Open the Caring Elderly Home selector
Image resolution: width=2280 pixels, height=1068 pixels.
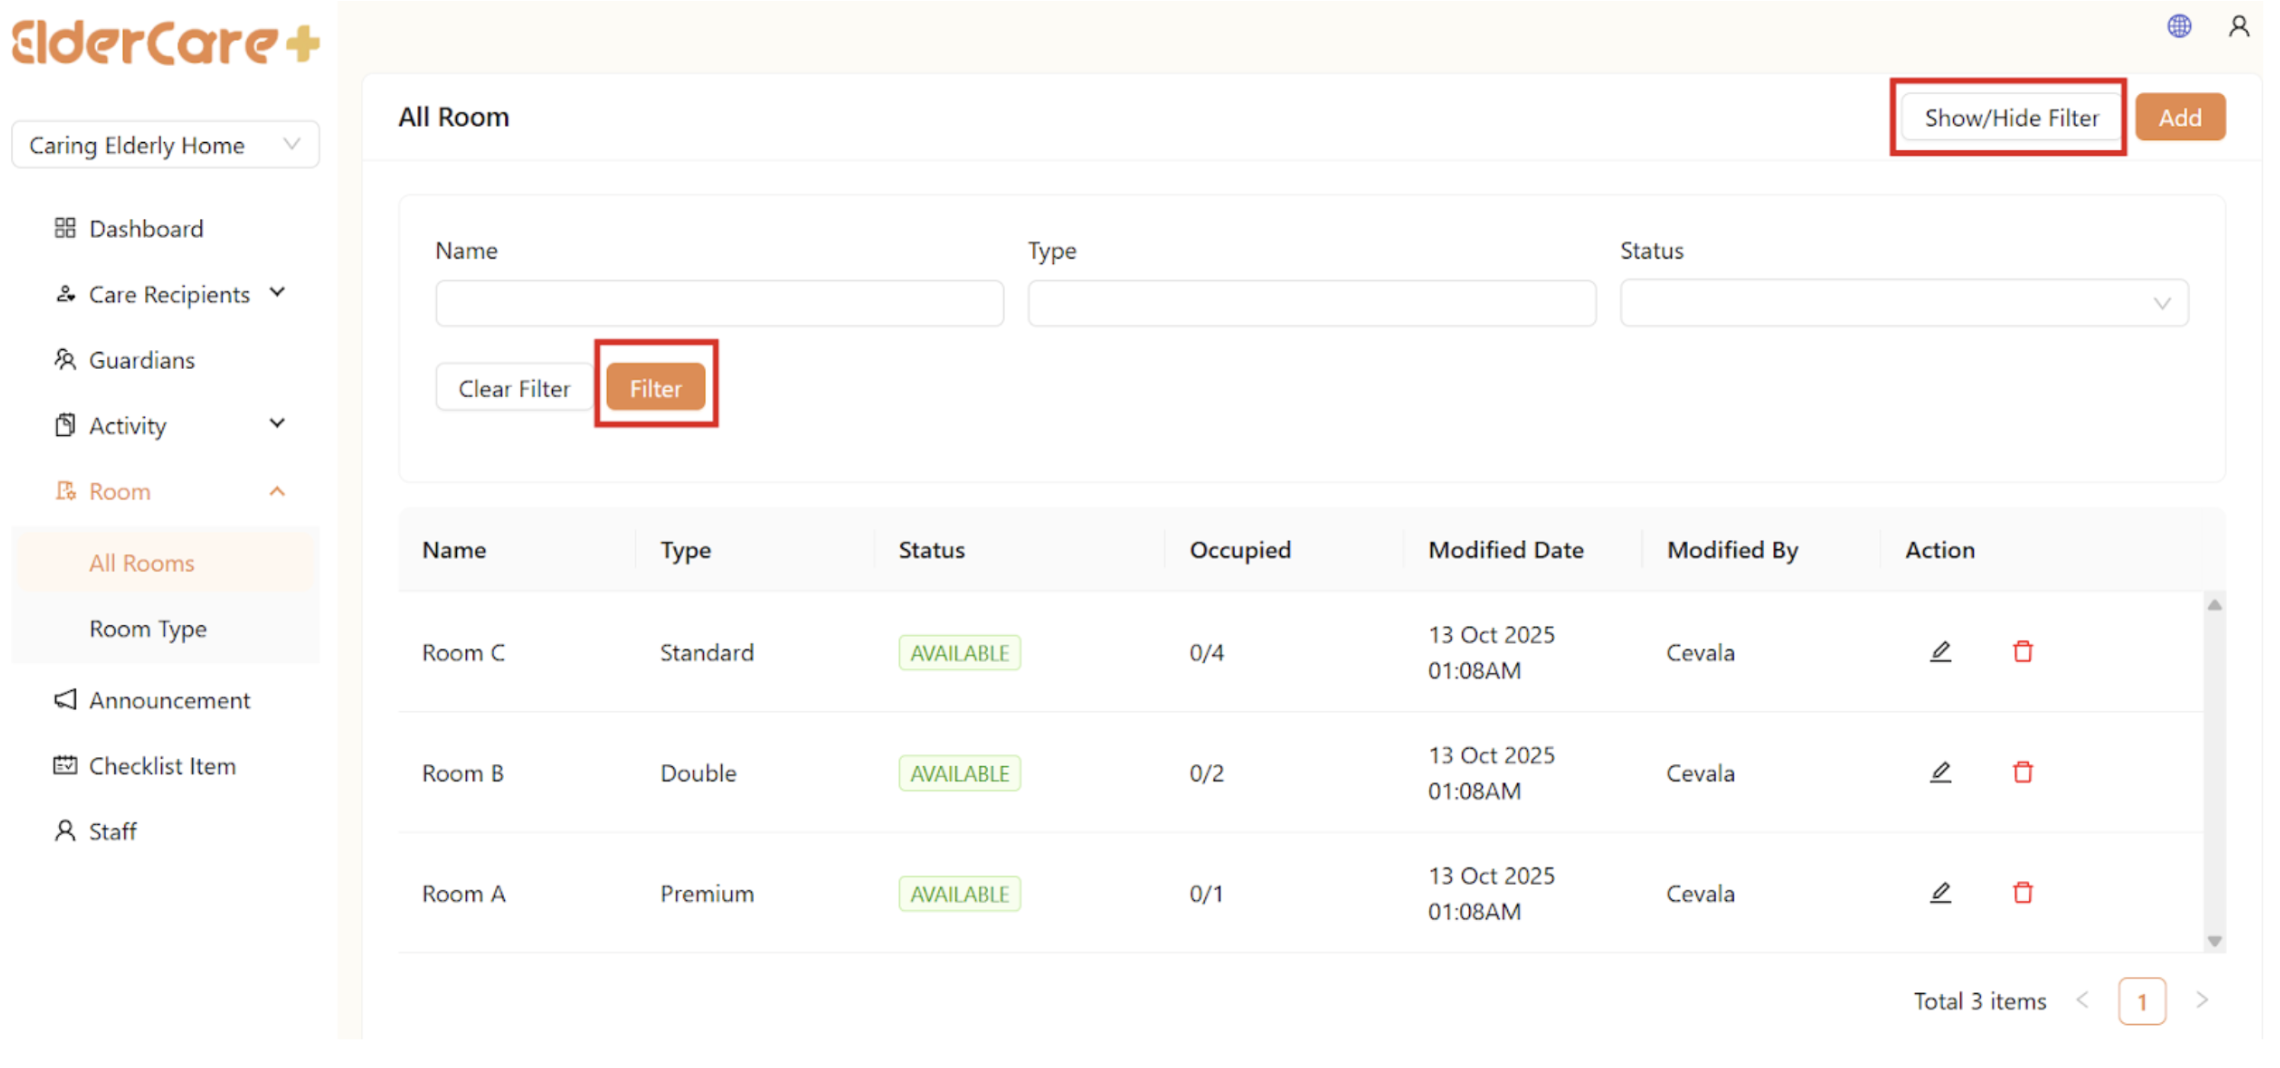tap(165, 145)
